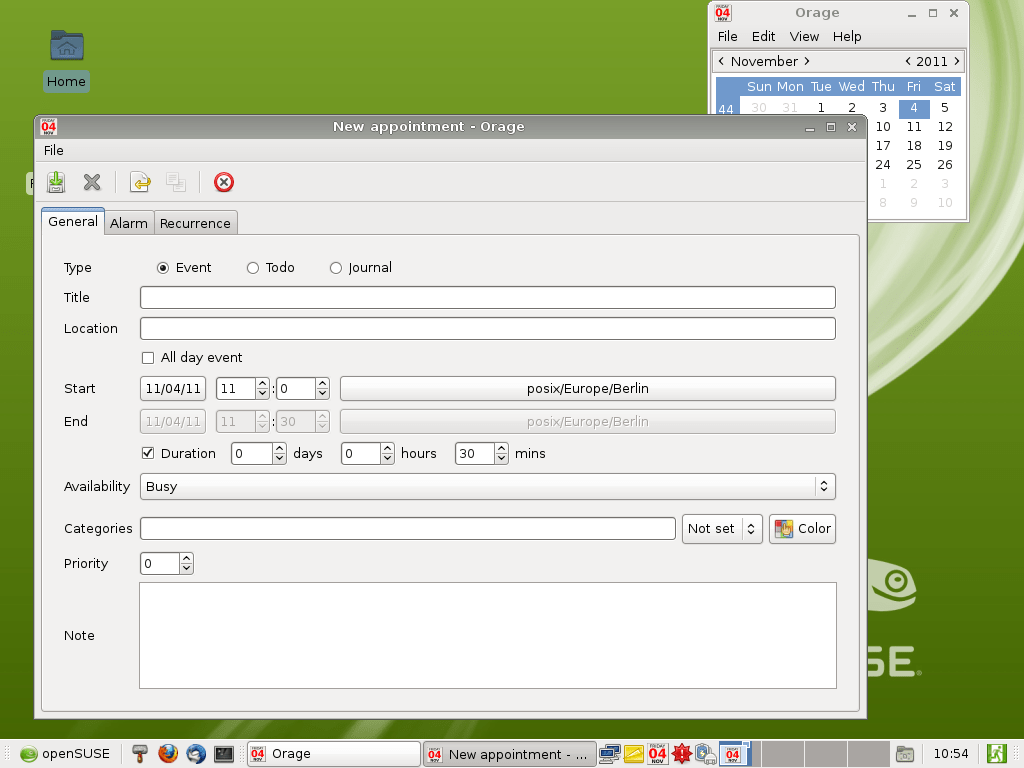Open the File menu of the appointment window

coord(53,150)
